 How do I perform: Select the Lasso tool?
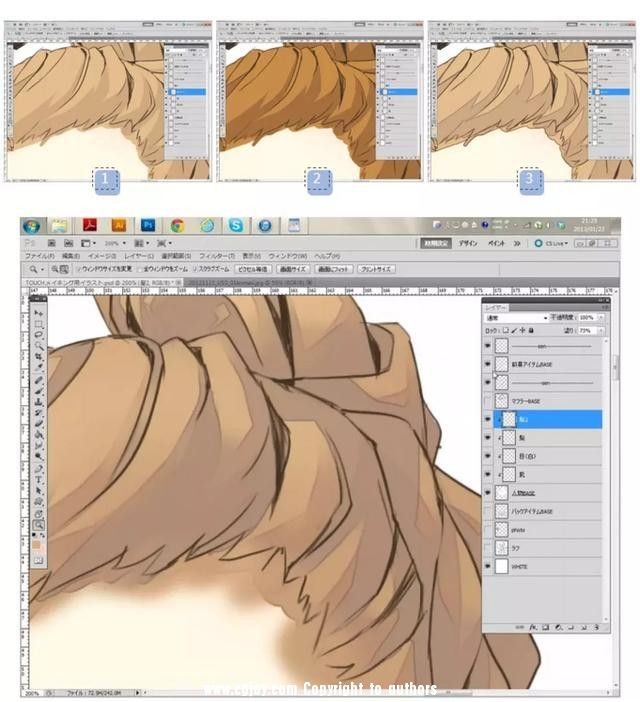(x=39, y=335)
